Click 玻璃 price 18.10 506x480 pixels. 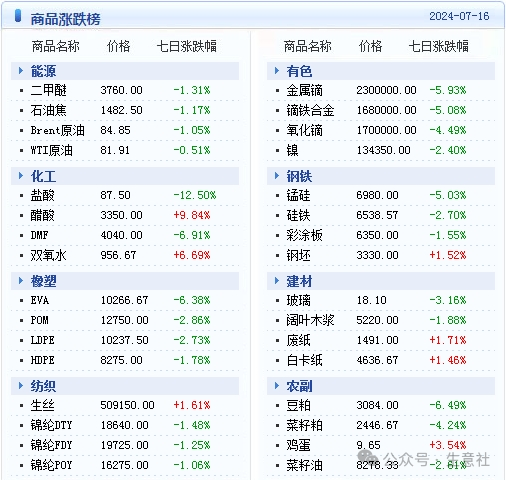[371, 300]
